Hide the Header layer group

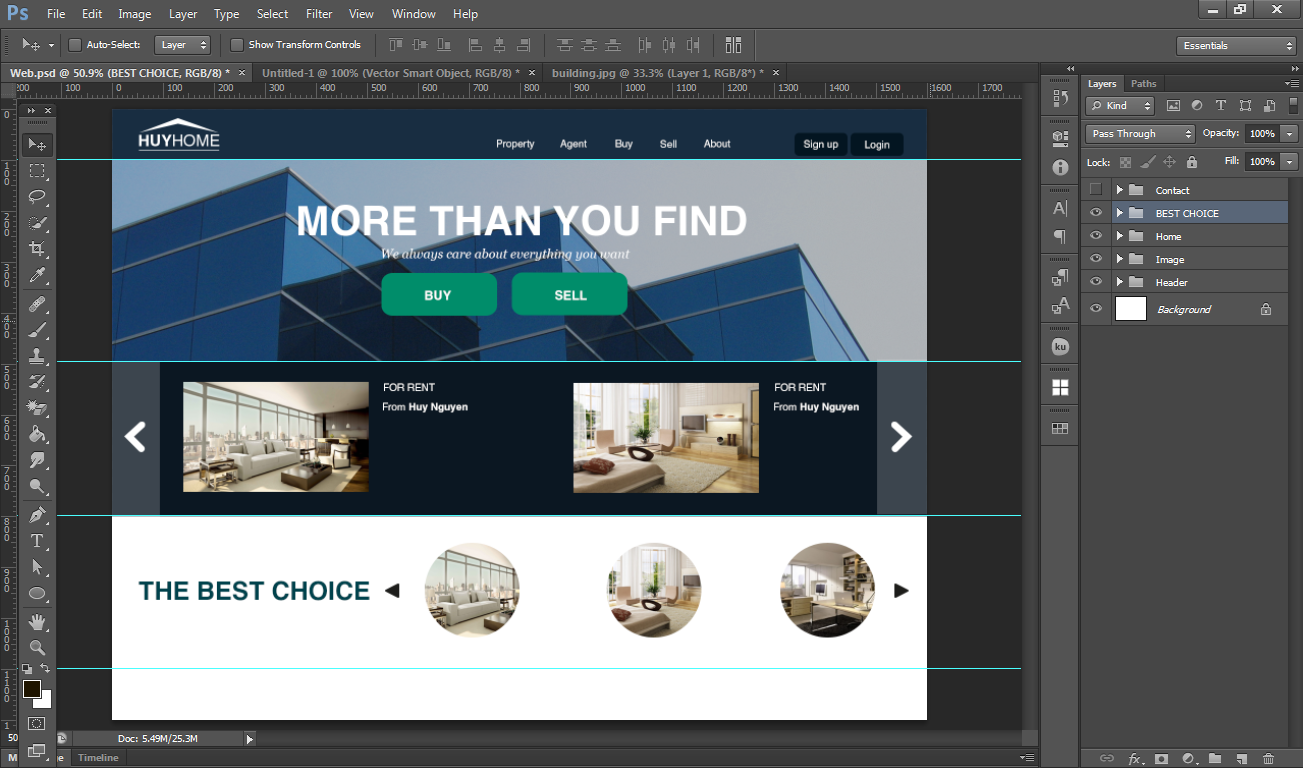[x=1096, y=282]
